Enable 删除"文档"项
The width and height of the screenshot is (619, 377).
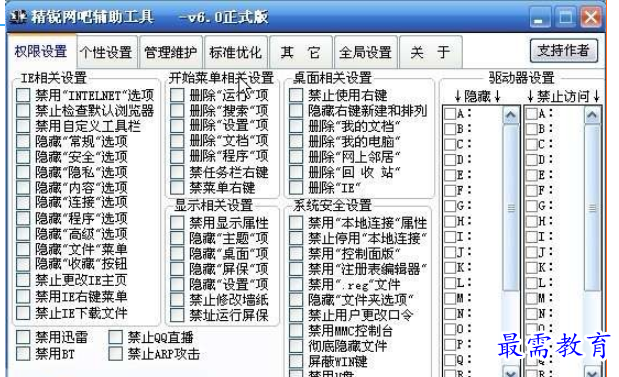177,141
